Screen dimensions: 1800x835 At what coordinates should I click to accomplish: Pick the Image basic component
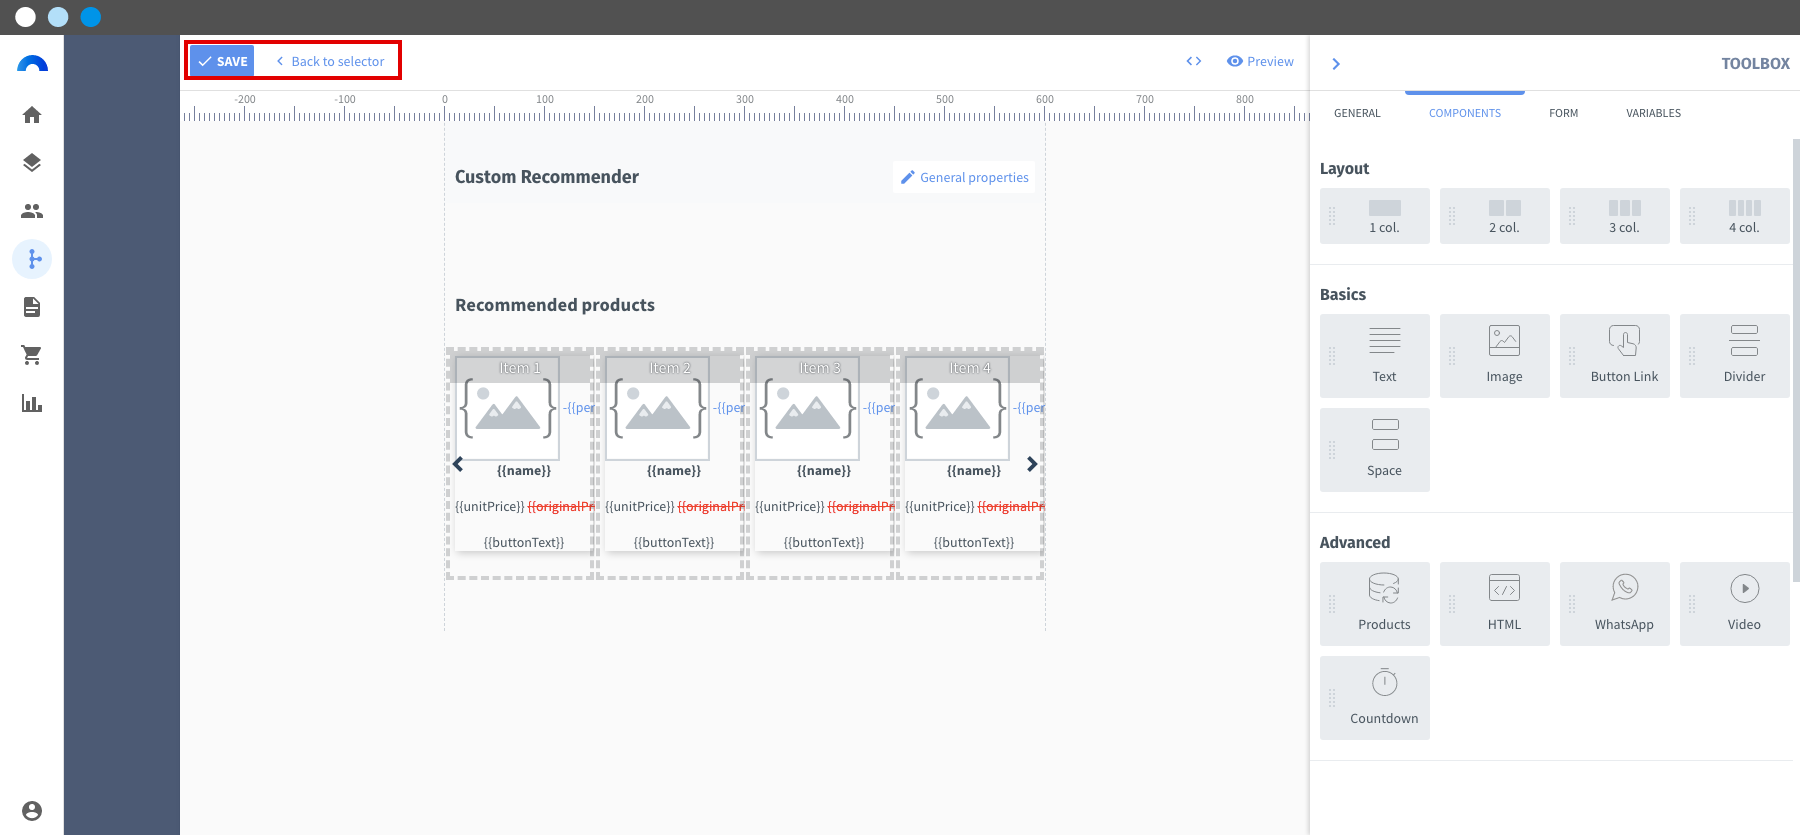(1495, 356)
